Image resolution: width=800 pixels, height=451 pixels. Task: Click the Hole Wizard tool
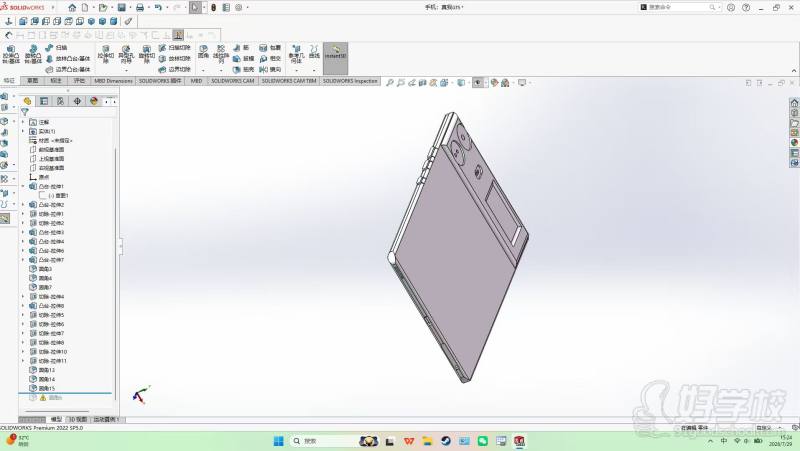pos(126,54)
